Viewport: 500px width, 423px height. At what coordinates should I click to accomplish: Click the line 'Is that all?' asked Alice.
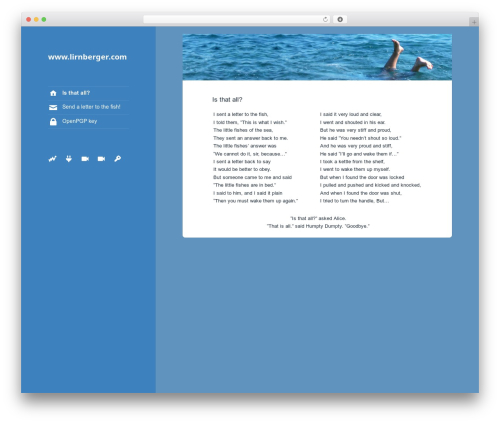click(318, 218)
